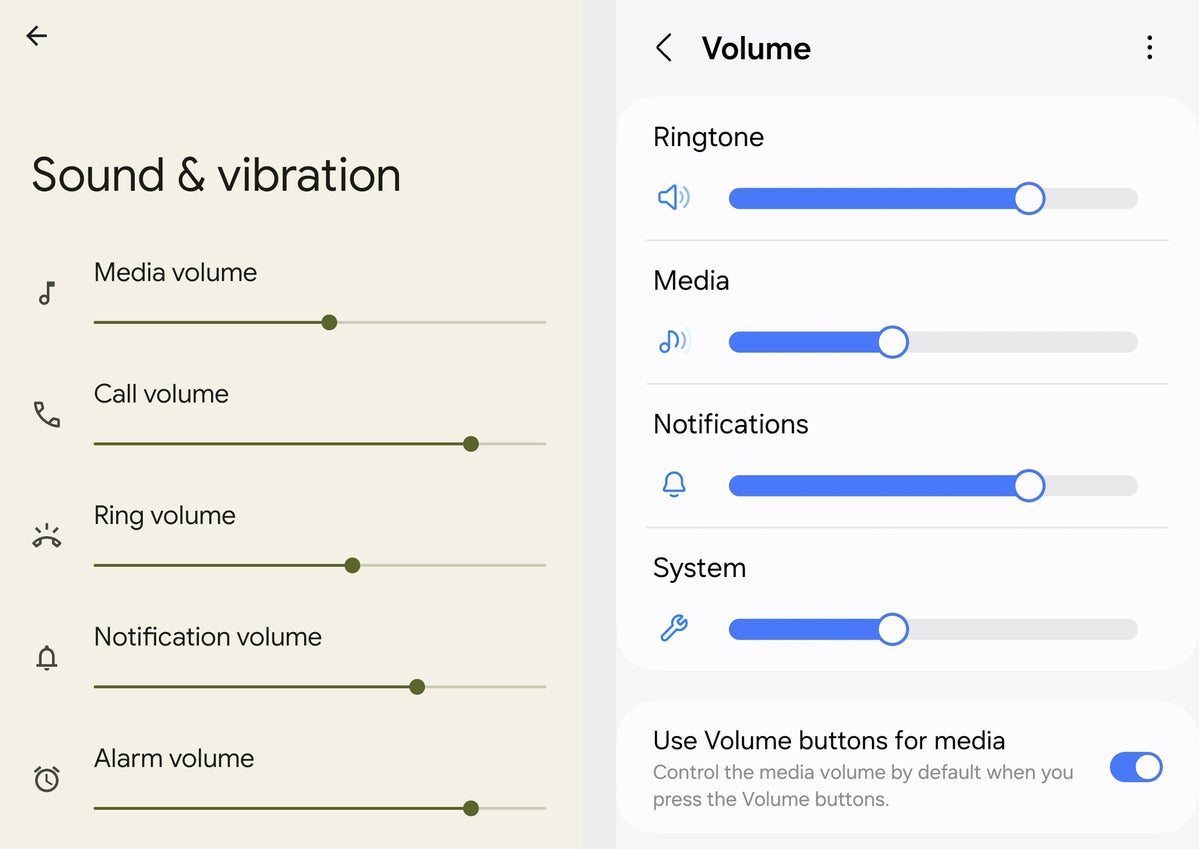Tap the Media volume label
The height and width of the screenshot is (849, 1199).
175,272
